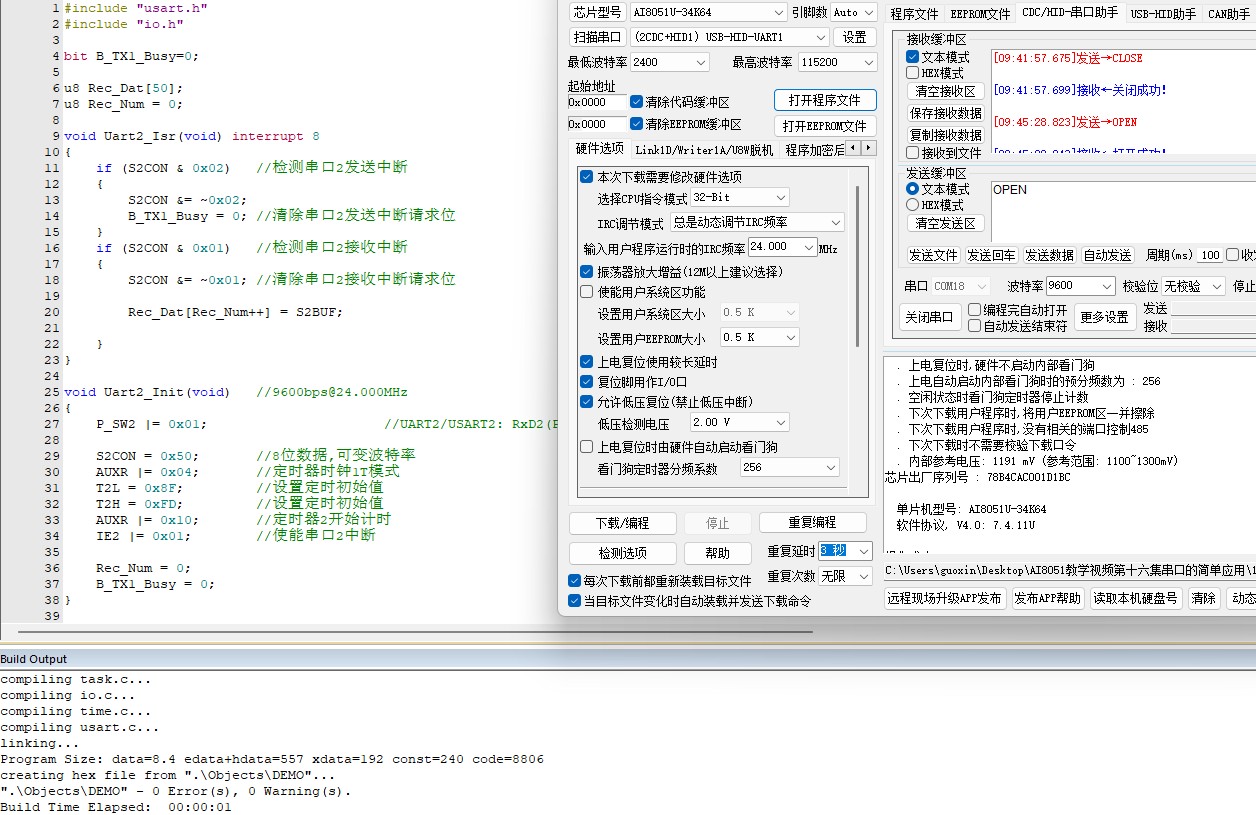1256x815 pixels.
Task: Click first 起始地址 0x0000 field
Action: [x=597, y=102]
